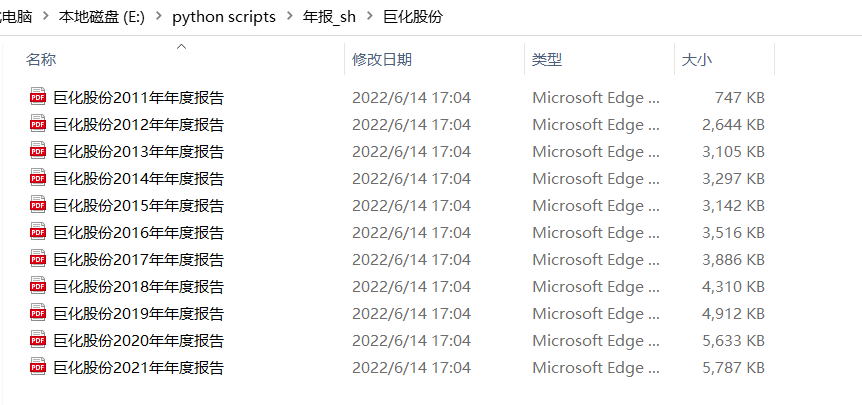This screenshot has height=405, width=862.
Task: Click PDF icon of 巨化股份2018年年度报告
Action: [38, 286]
